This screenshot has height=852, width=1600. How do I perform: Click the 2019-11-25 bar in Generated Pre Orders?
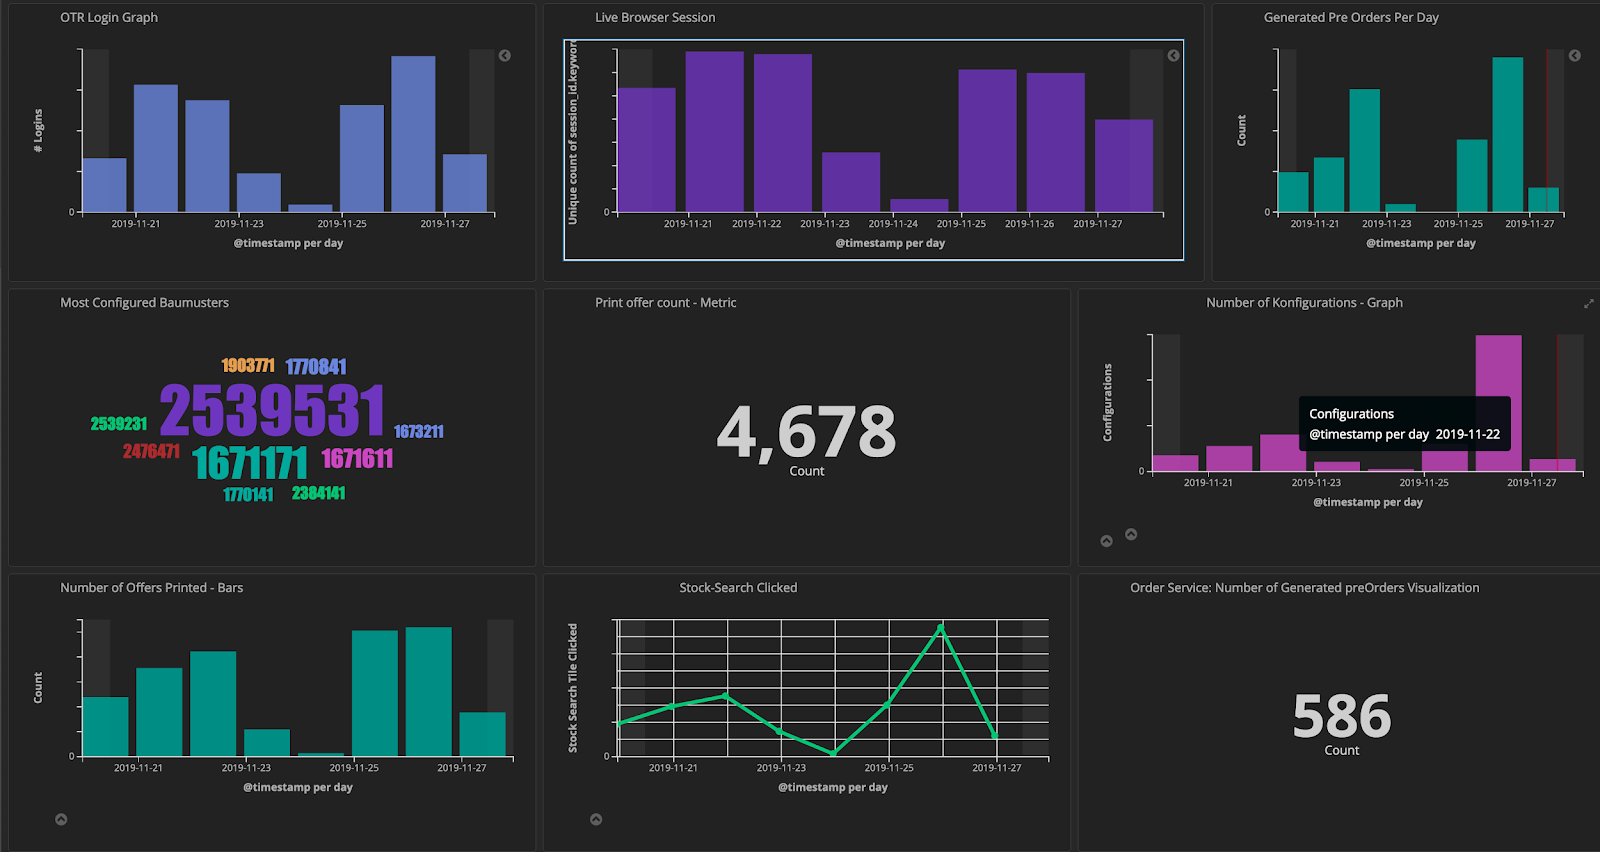(x=1472, y=175)
